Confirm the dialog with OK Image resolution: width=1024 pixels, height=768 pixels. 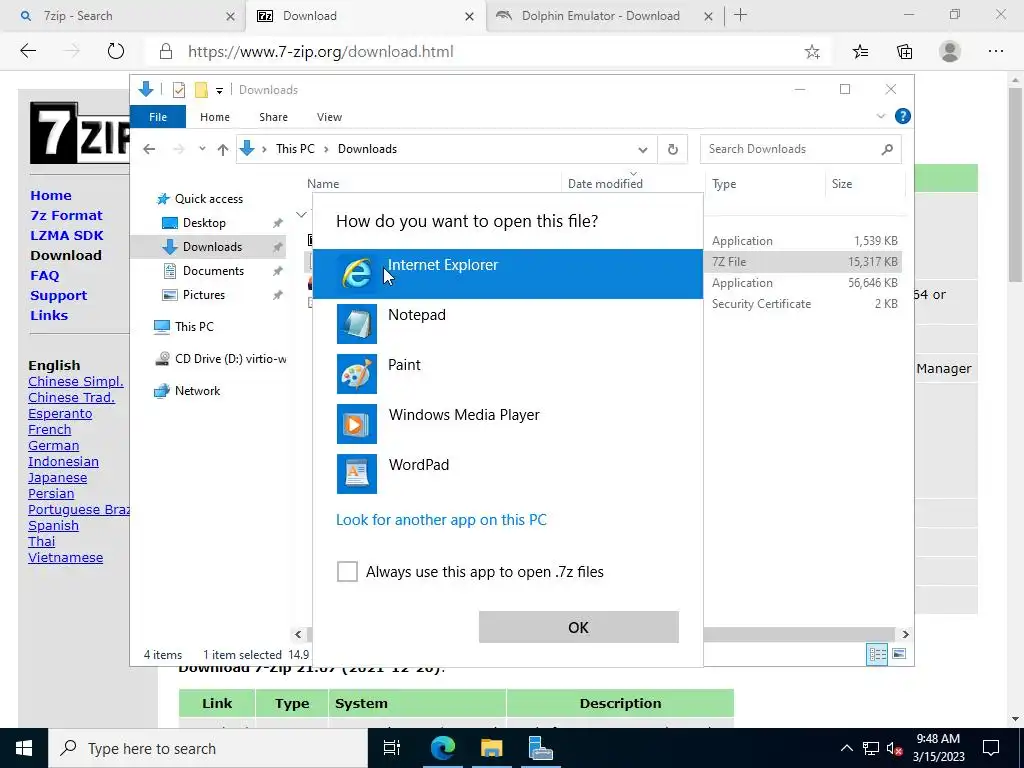point(579,627)
